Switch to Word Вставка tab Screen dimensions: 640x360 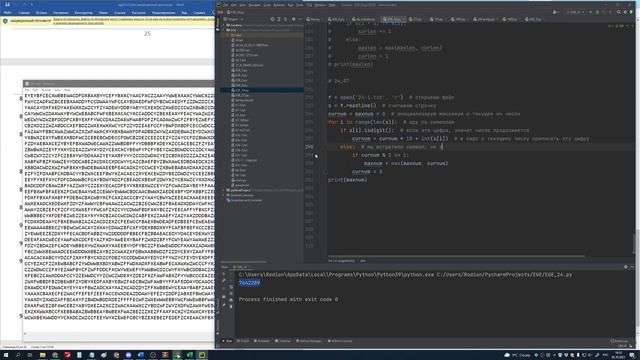click(x=41, y=13)
